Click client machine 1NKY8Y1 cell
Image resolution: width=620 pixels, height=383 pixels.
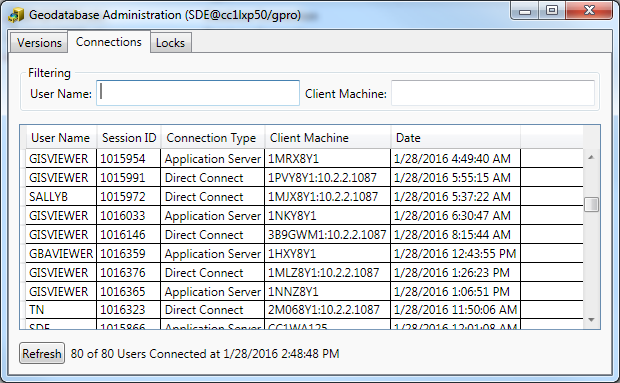tap(327, 215)
